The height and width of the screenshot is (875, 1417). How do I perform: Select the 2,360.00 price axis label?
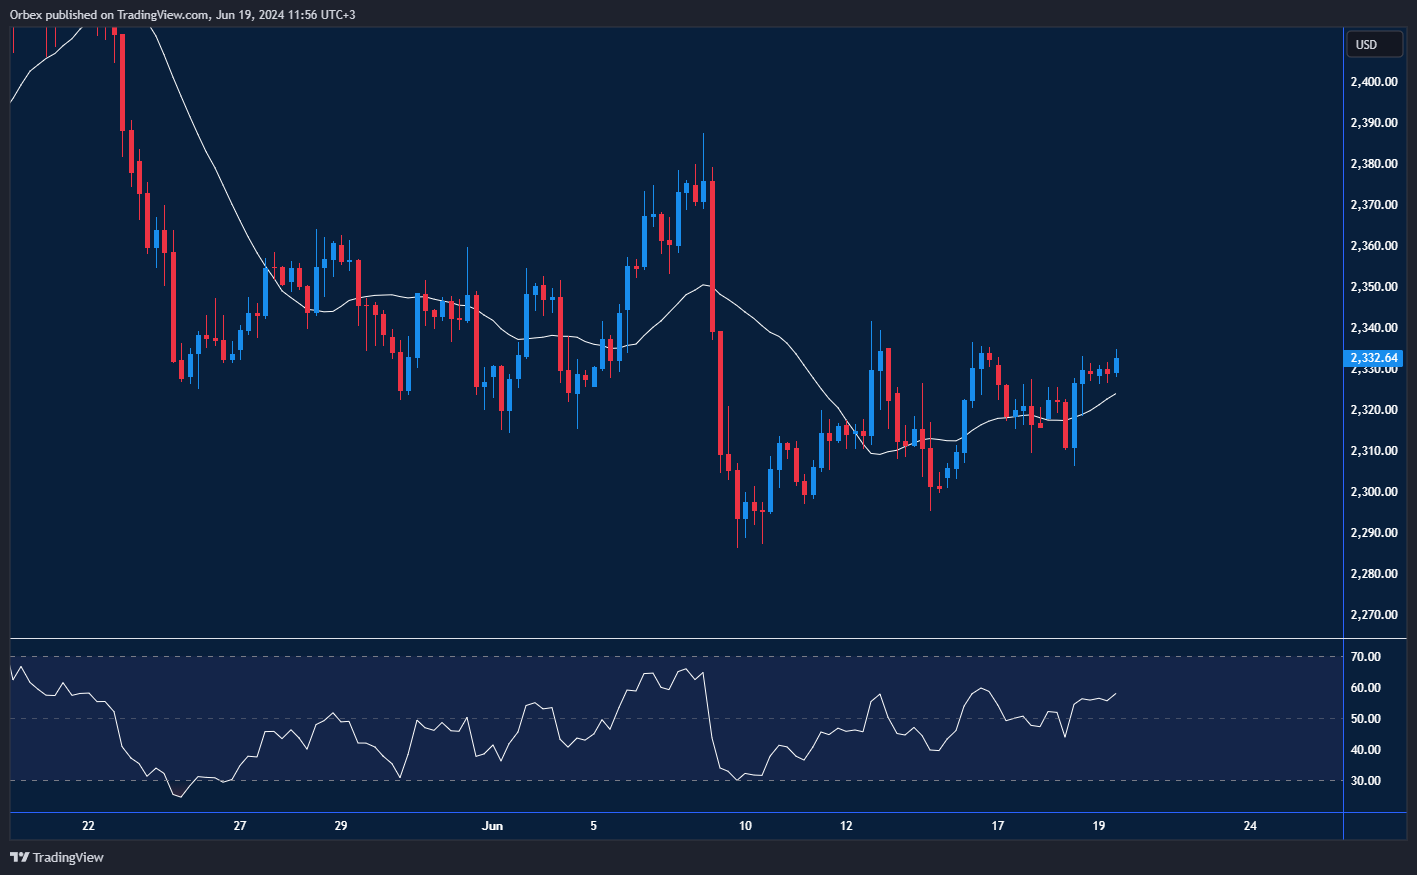1373,246
